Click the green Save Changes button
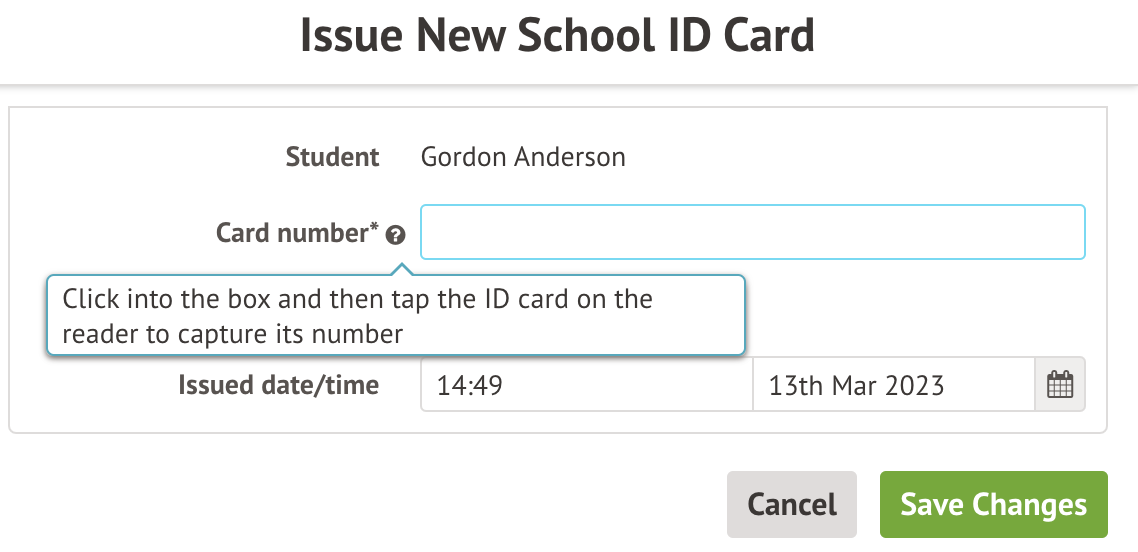The image size is (1138, 552). pyautogui.click(x=993, y=504)
